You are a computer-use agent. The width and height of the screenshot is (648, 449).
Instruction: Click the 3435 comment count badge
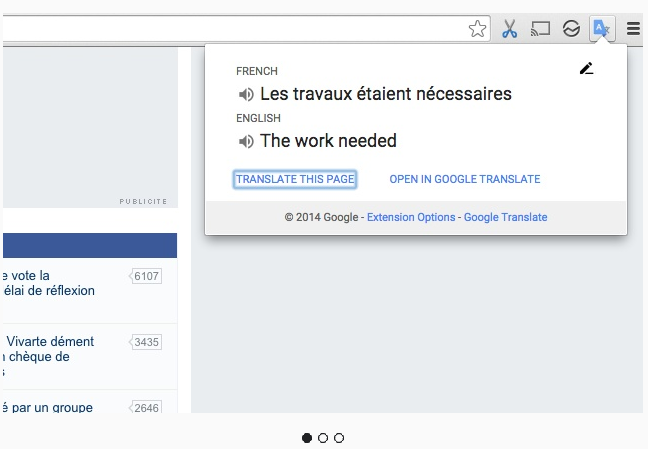tap(145, 342)
